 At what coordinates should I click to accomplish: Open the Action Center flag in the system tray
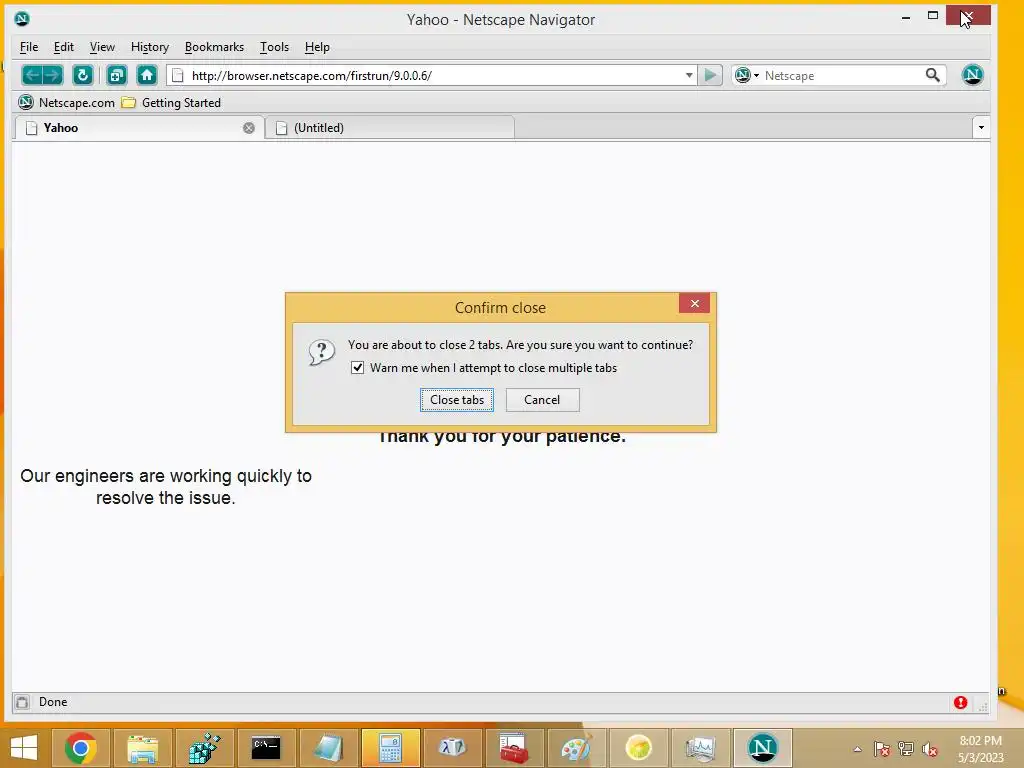click(x=882, y=749)
